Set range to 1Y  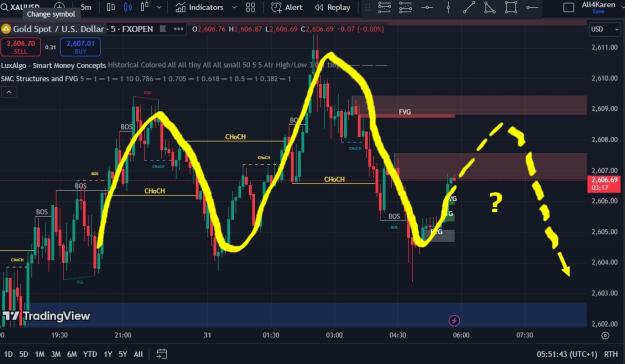[108, 354]
